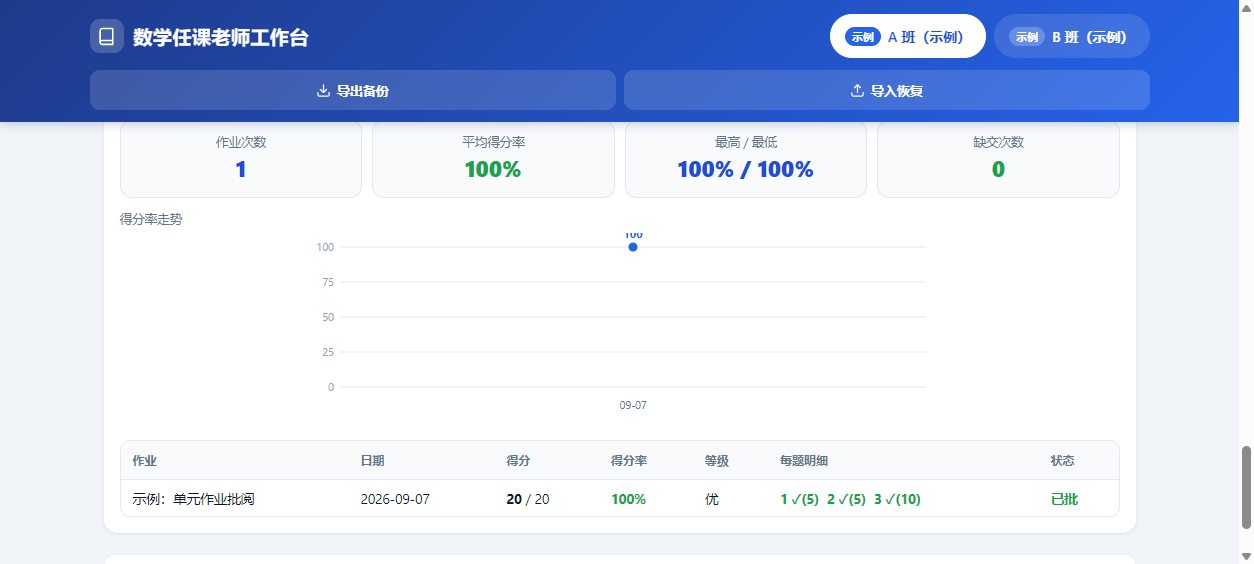Click the page vertical scrollbar thumb
The width and height of the screenshot is (1254, 564).
click(x=1246, y=487)
